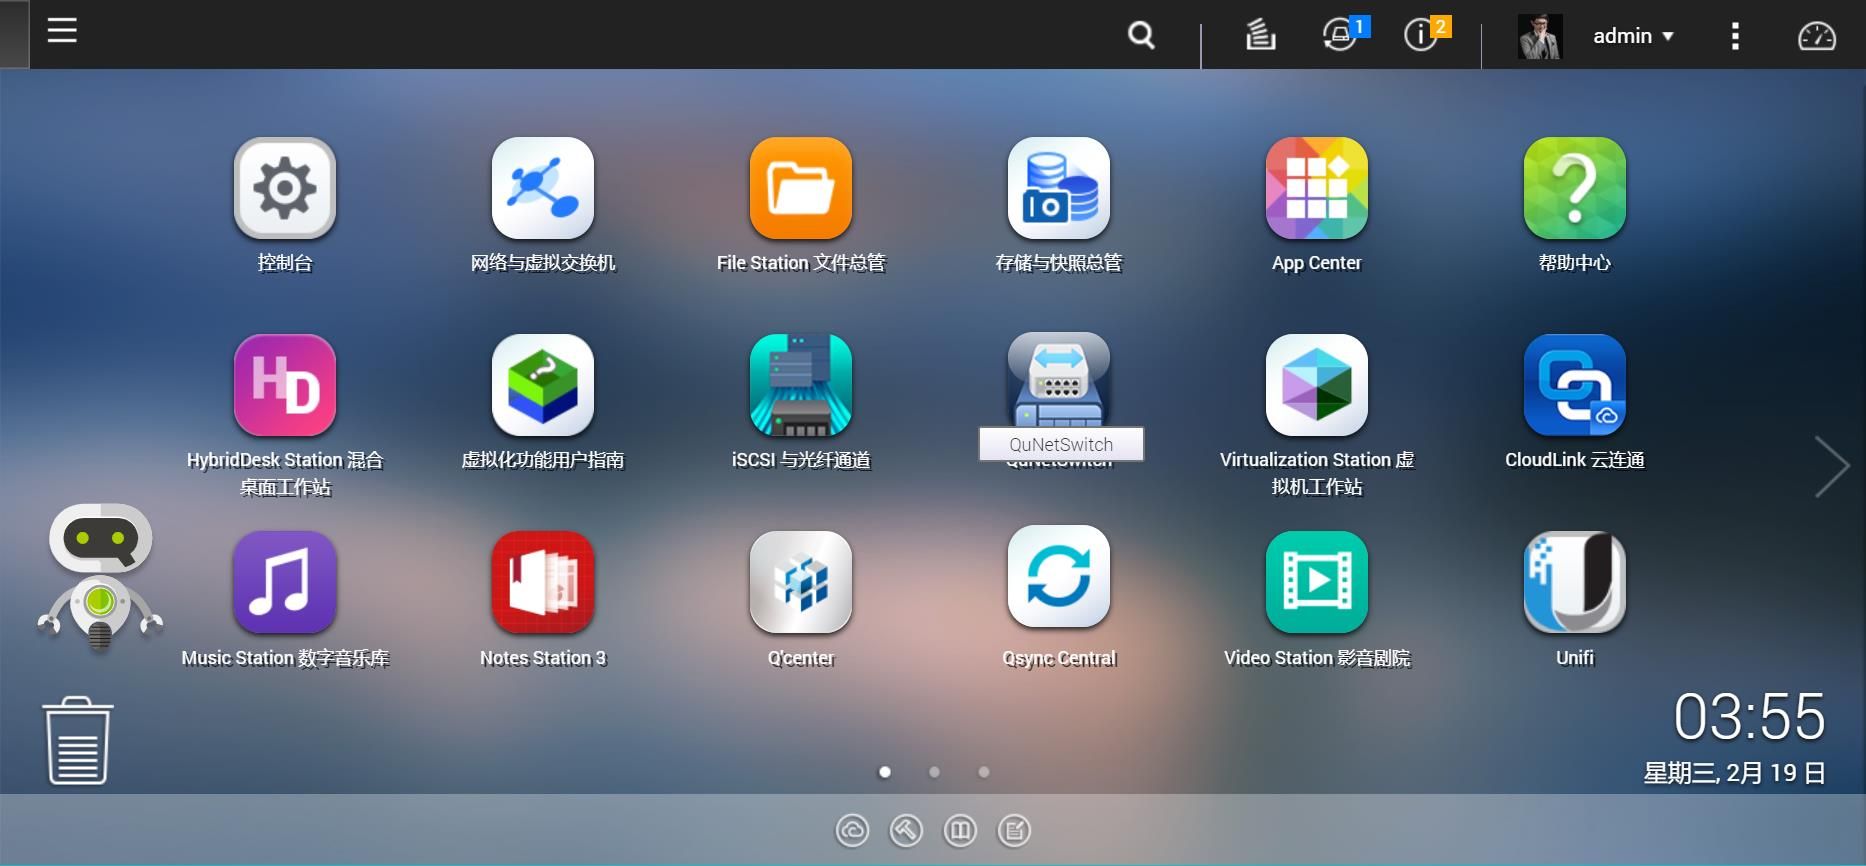
Task: Open 虚拟化功能用户指南 guide
Action: pyautogui.click(x=543, y=385)
